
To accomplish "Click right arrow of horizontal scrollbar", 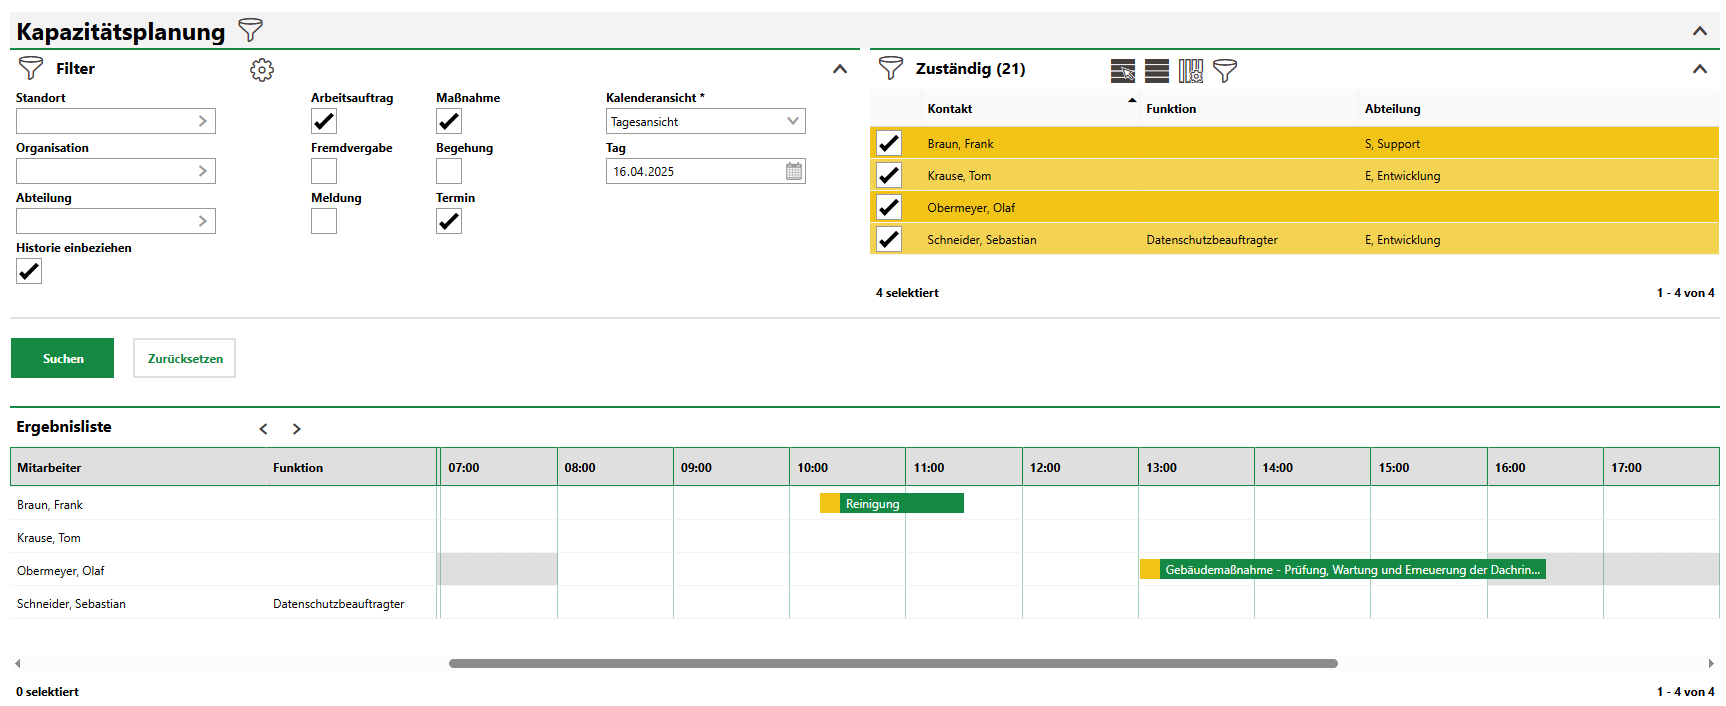I will (x=1711, y=663).
